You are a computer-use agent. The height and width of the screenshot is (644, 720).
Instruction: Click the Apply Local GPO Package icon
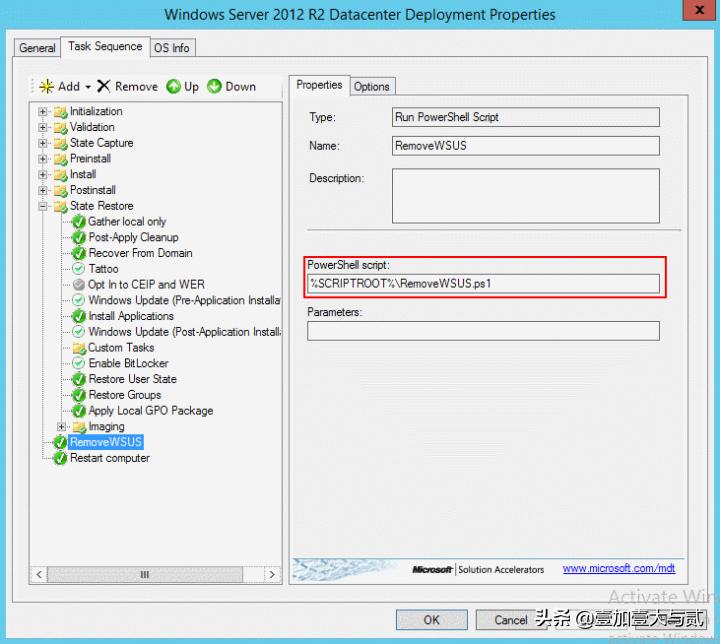[x=79, y=411]
